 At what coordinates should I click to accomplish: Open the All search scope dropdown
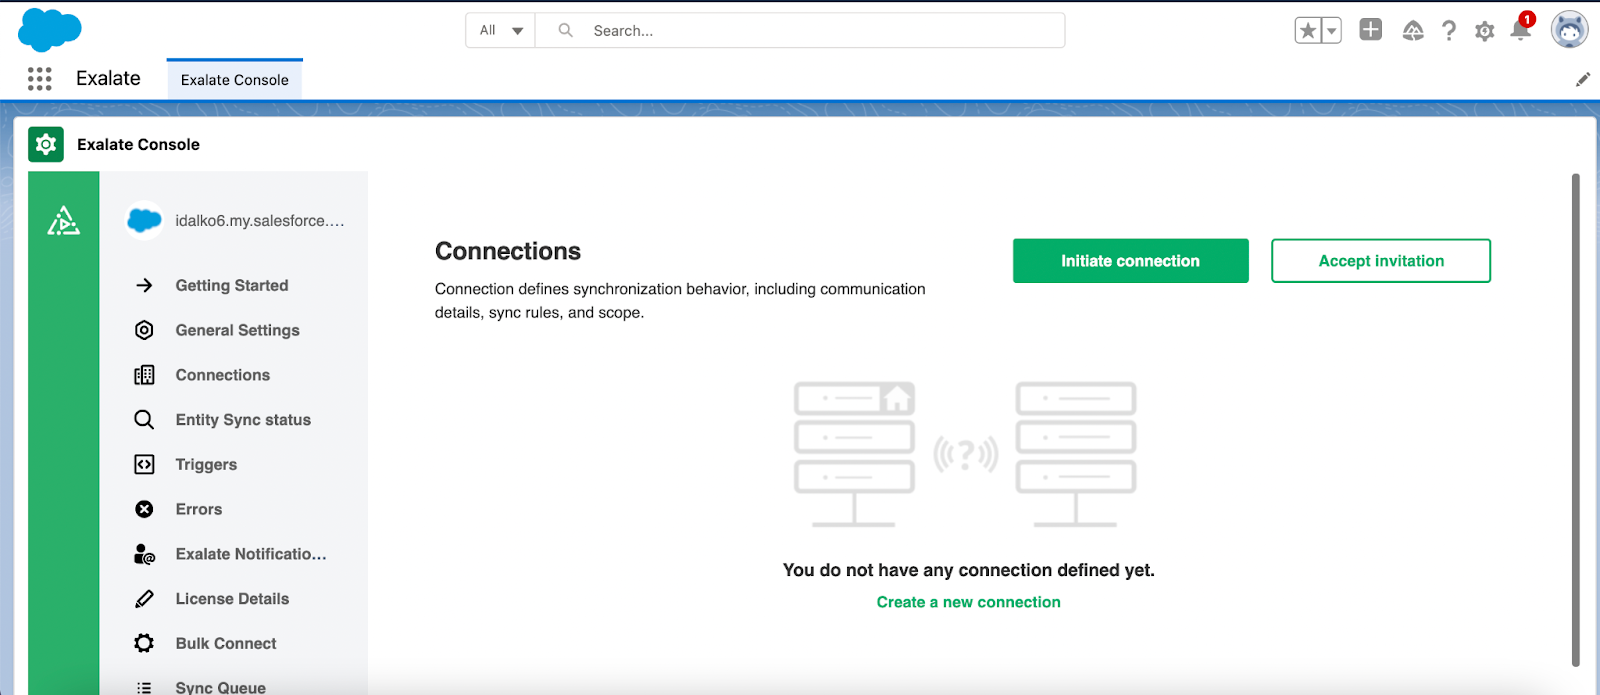[501, 30]
